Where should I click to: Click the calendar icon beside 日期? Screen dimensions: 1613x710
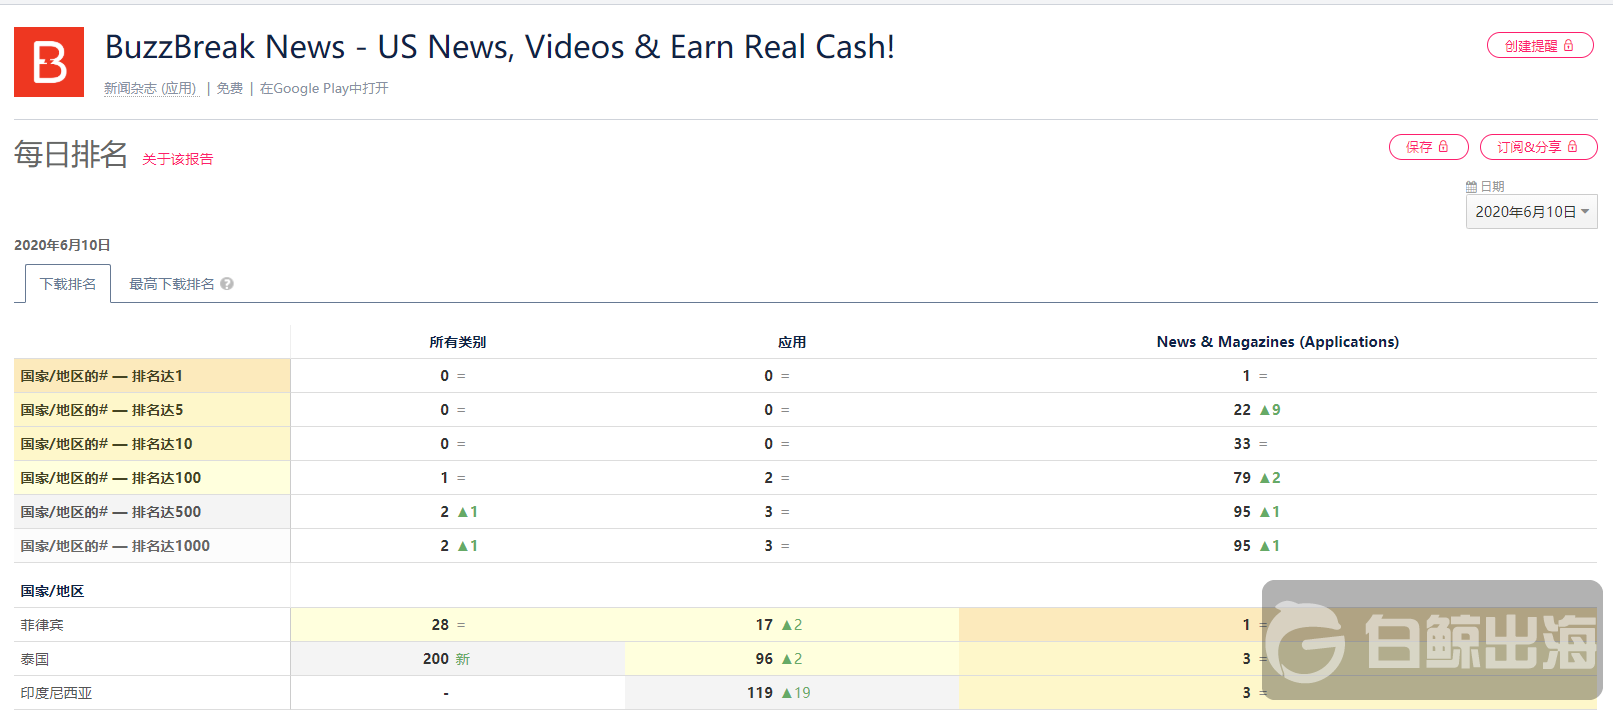(1471, 187)
